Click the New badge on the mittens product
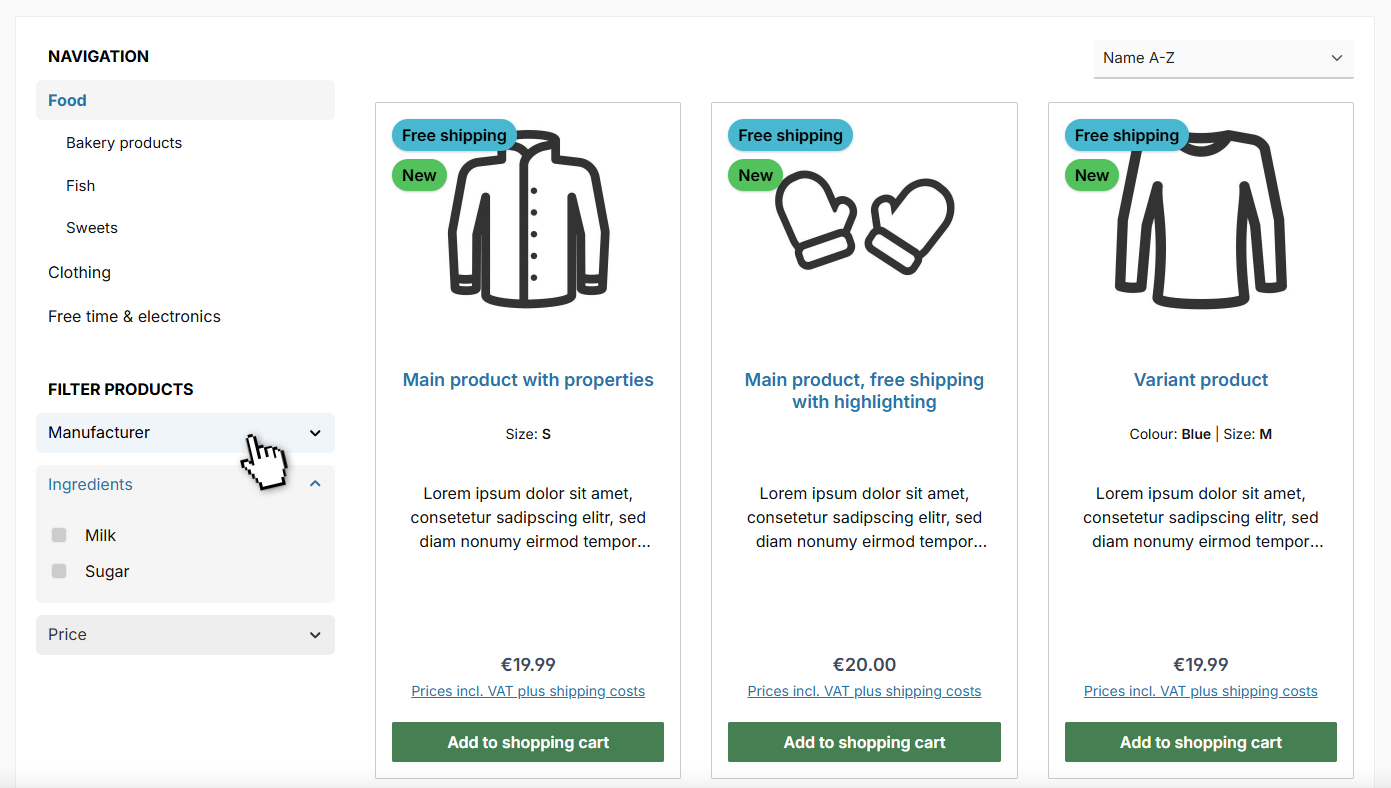This screenshot has width=1391, height=788. coord(755,176)
